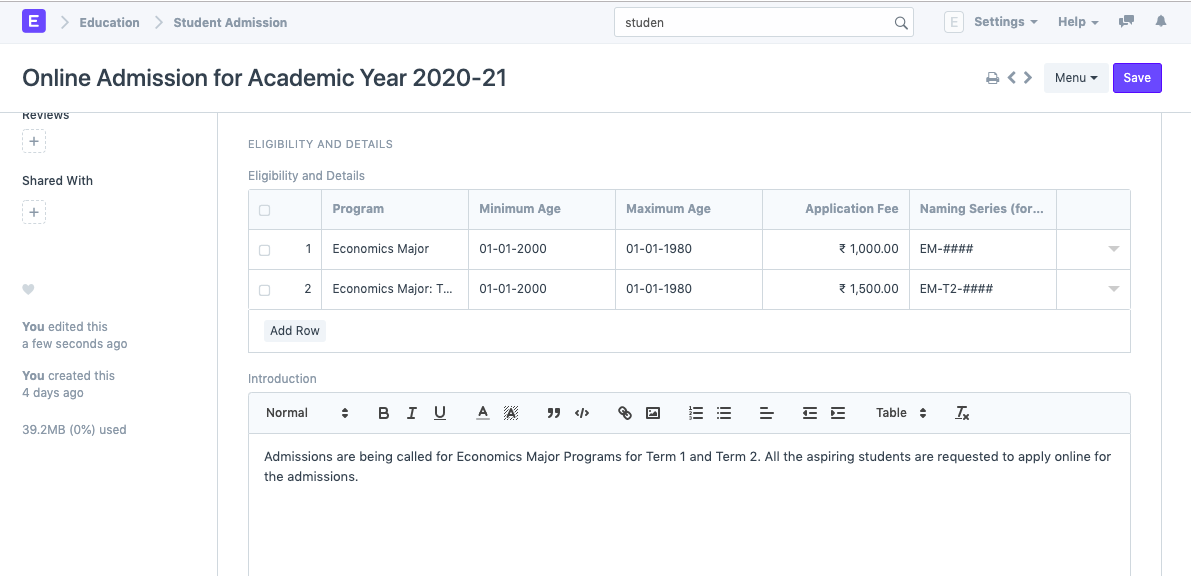Viewport: 1191px width, 576px height.
Task: Like this document with the heart icon
Action: 28,289
